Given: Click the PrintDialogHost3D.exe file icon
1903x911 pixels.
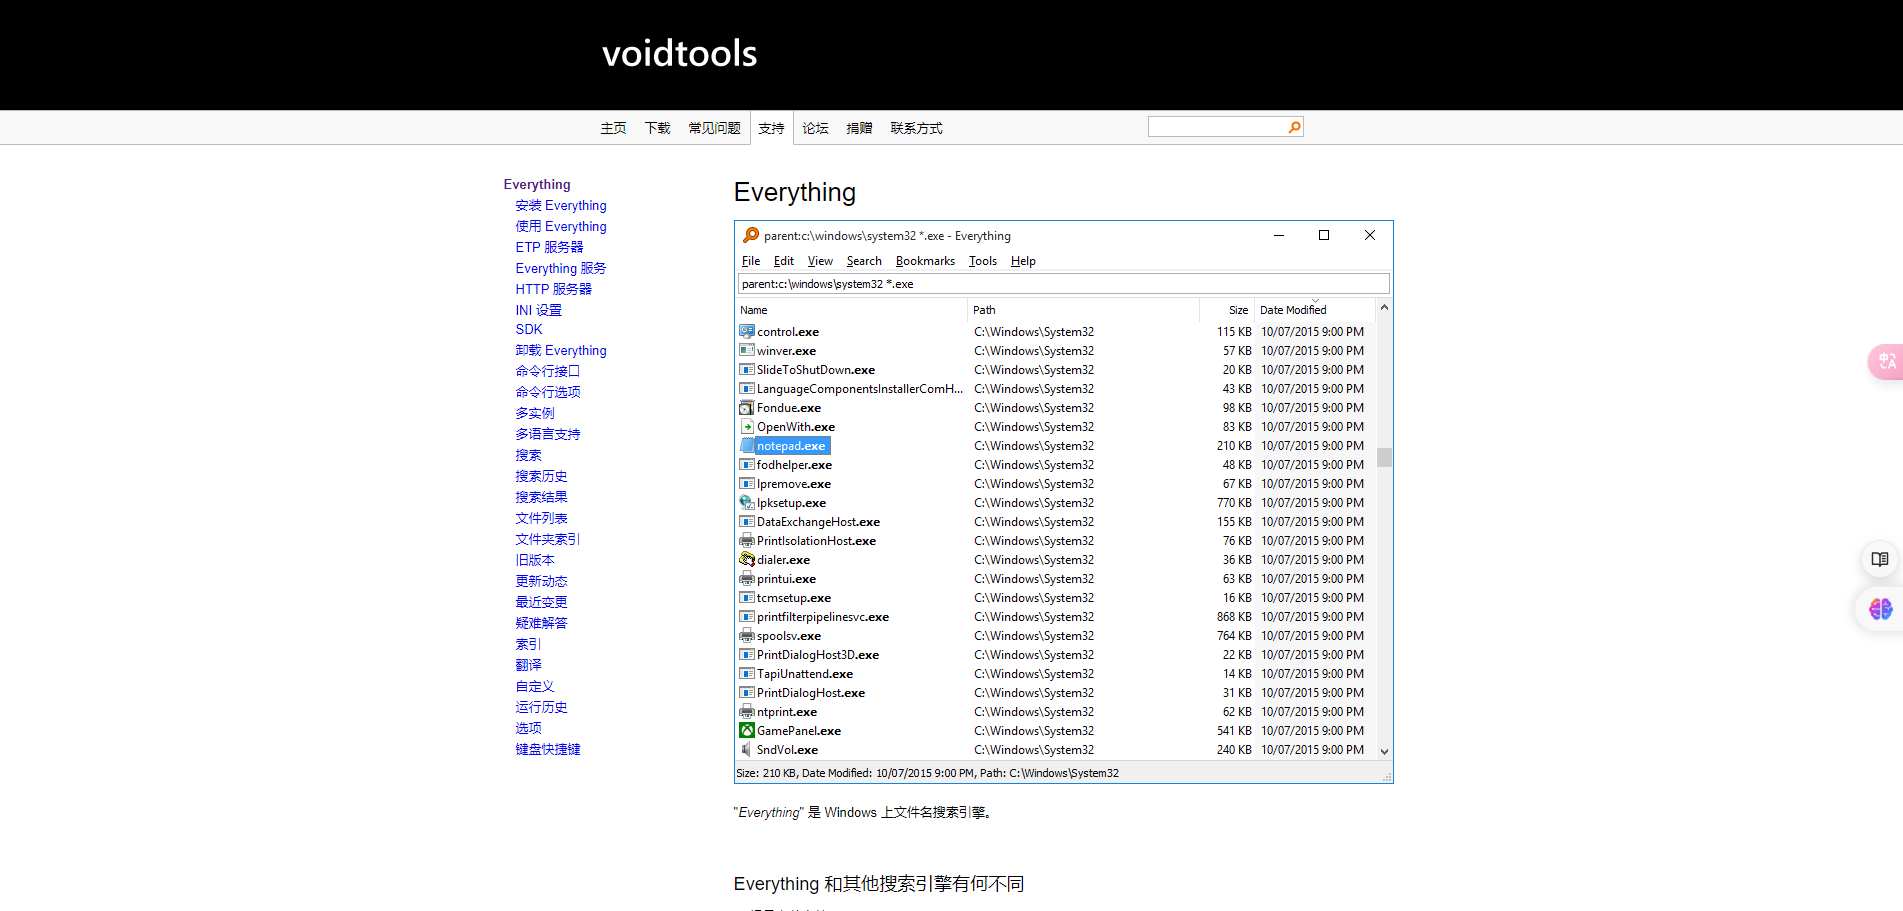Looking at the screenshot, I should click(x=746, y=654).
